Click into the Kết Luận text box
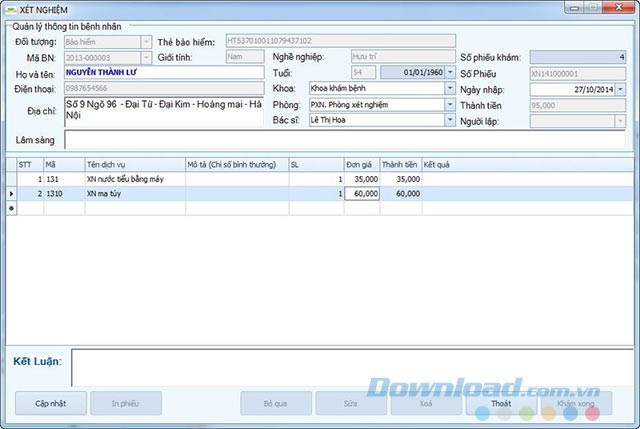 (x=350, y=366)
